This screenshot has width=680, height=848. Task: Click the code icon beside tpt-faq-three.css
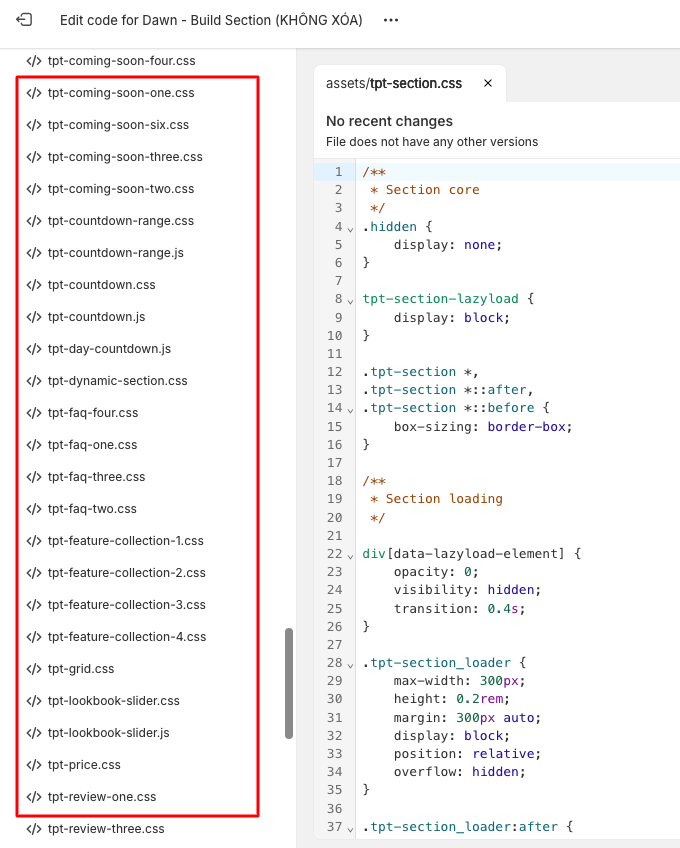[34, 476]
